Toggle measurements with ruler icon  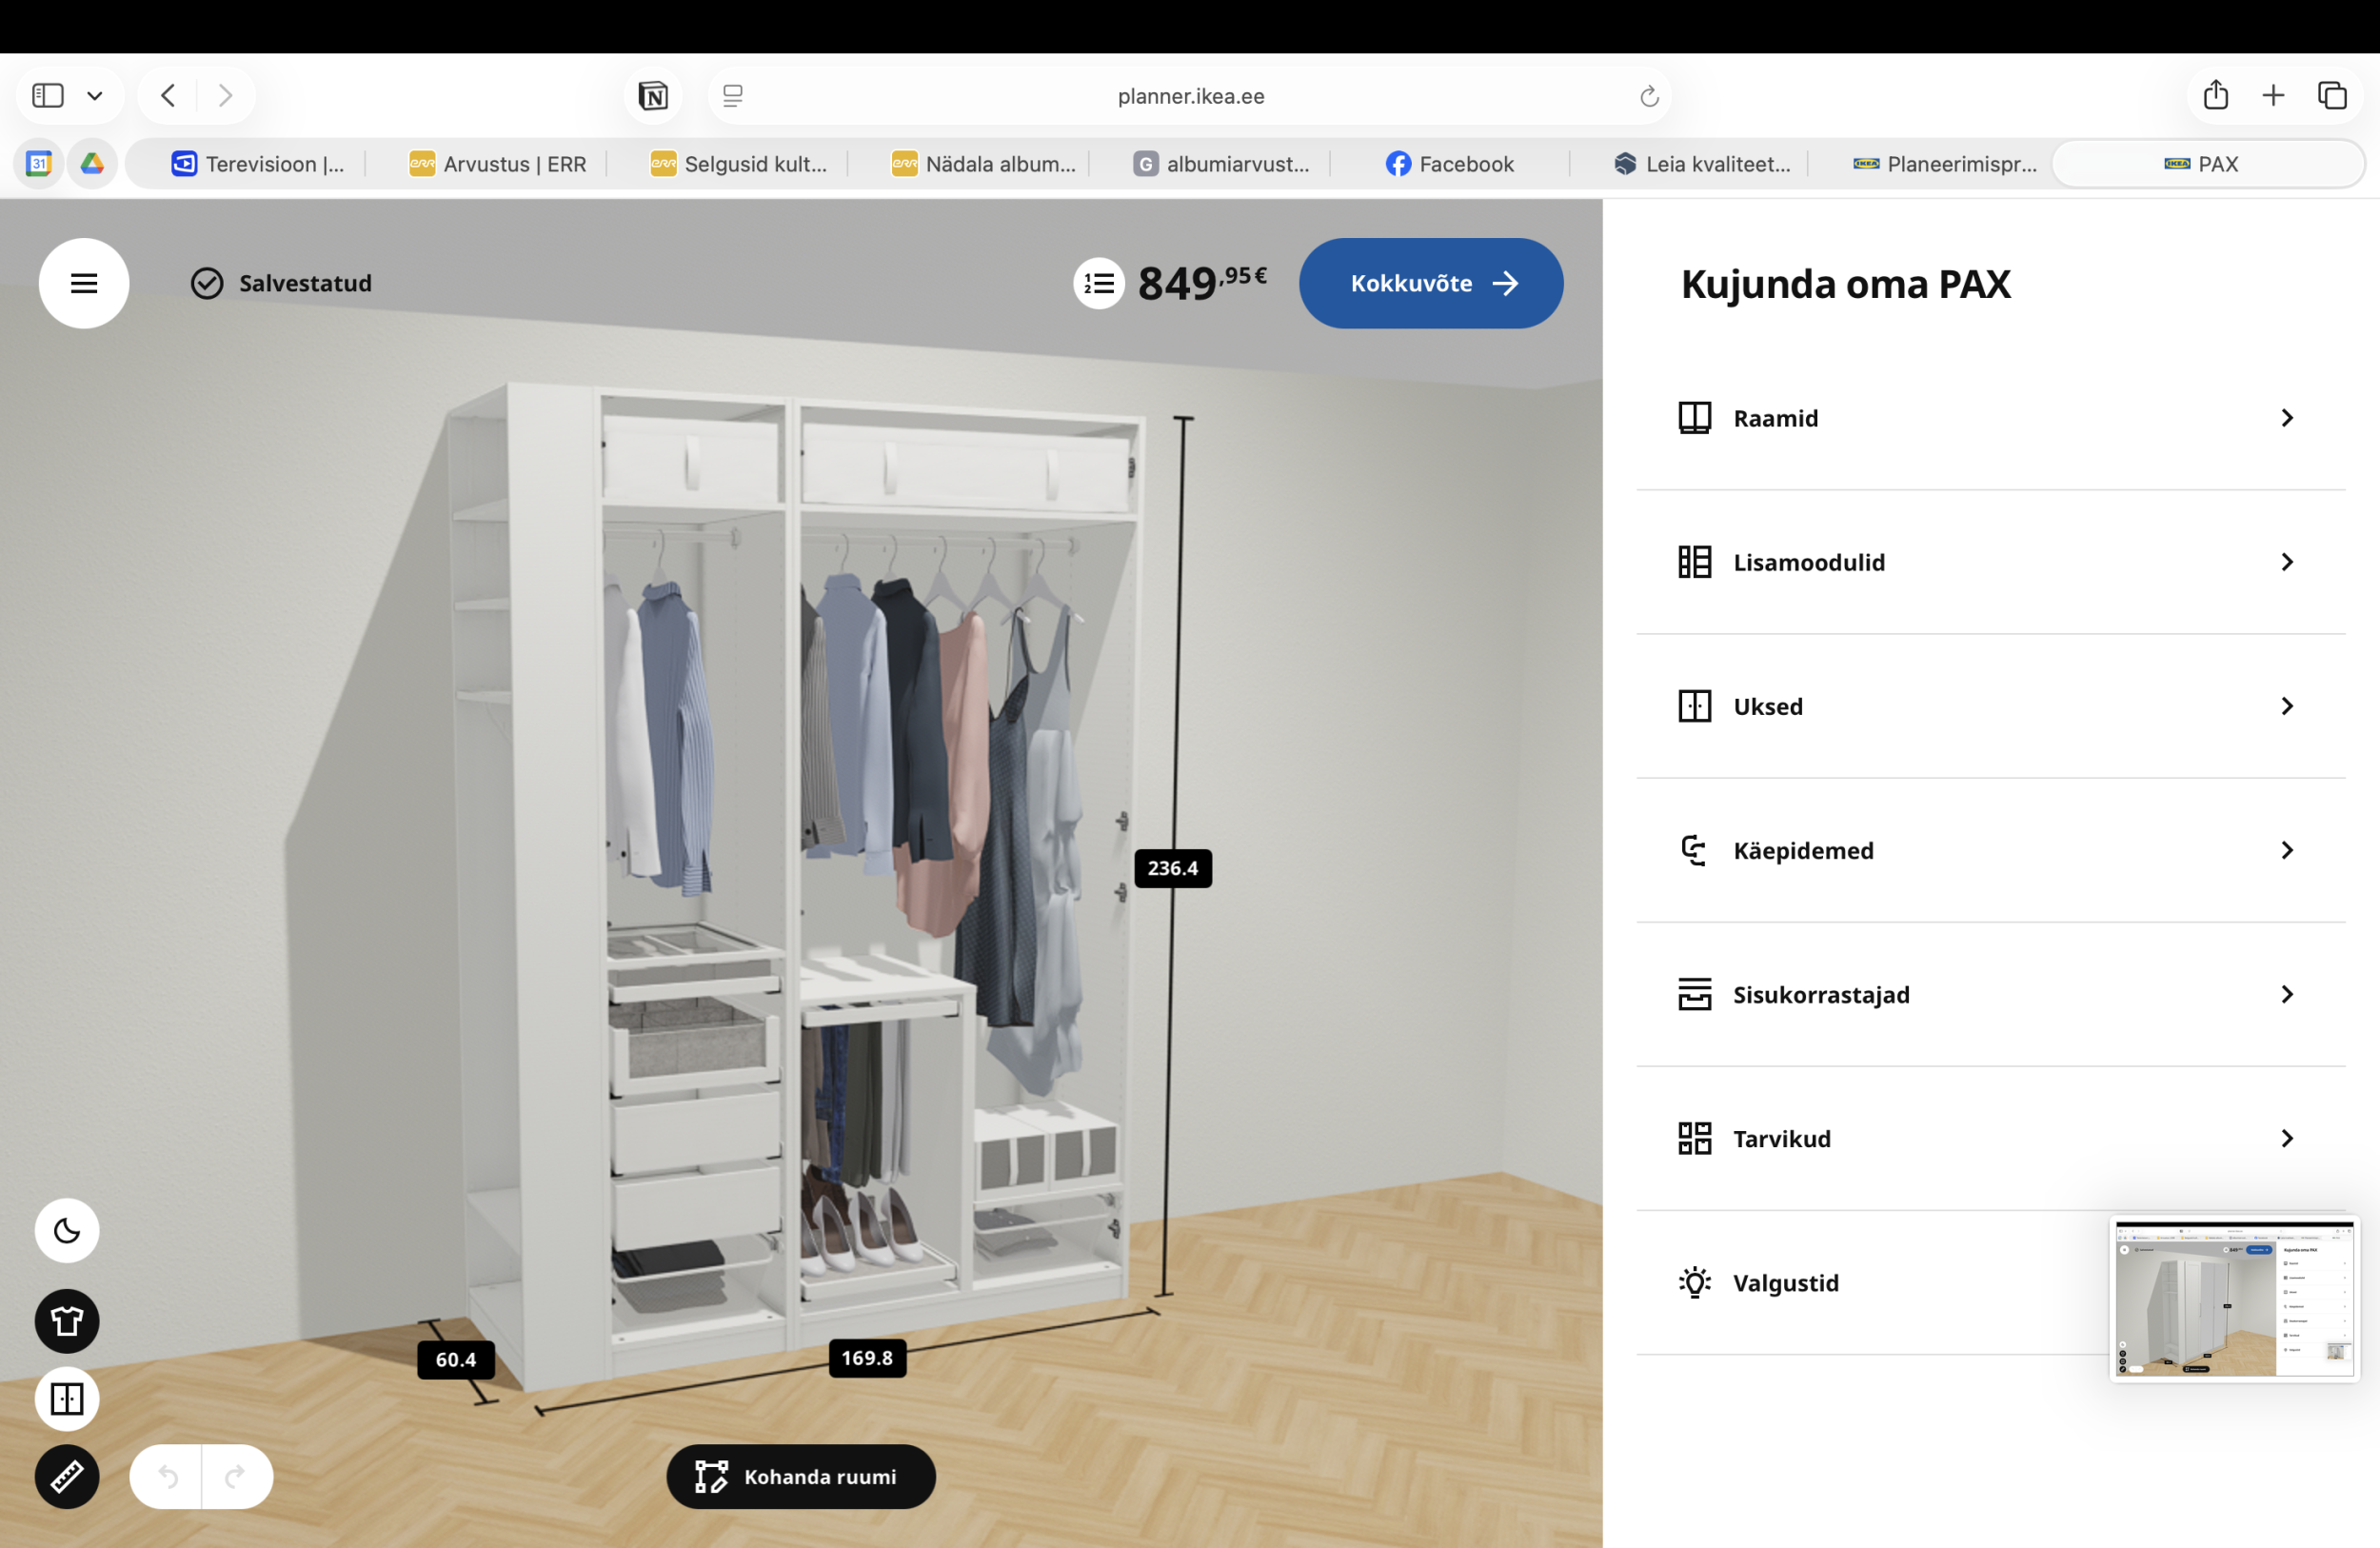pos(67,1476)
